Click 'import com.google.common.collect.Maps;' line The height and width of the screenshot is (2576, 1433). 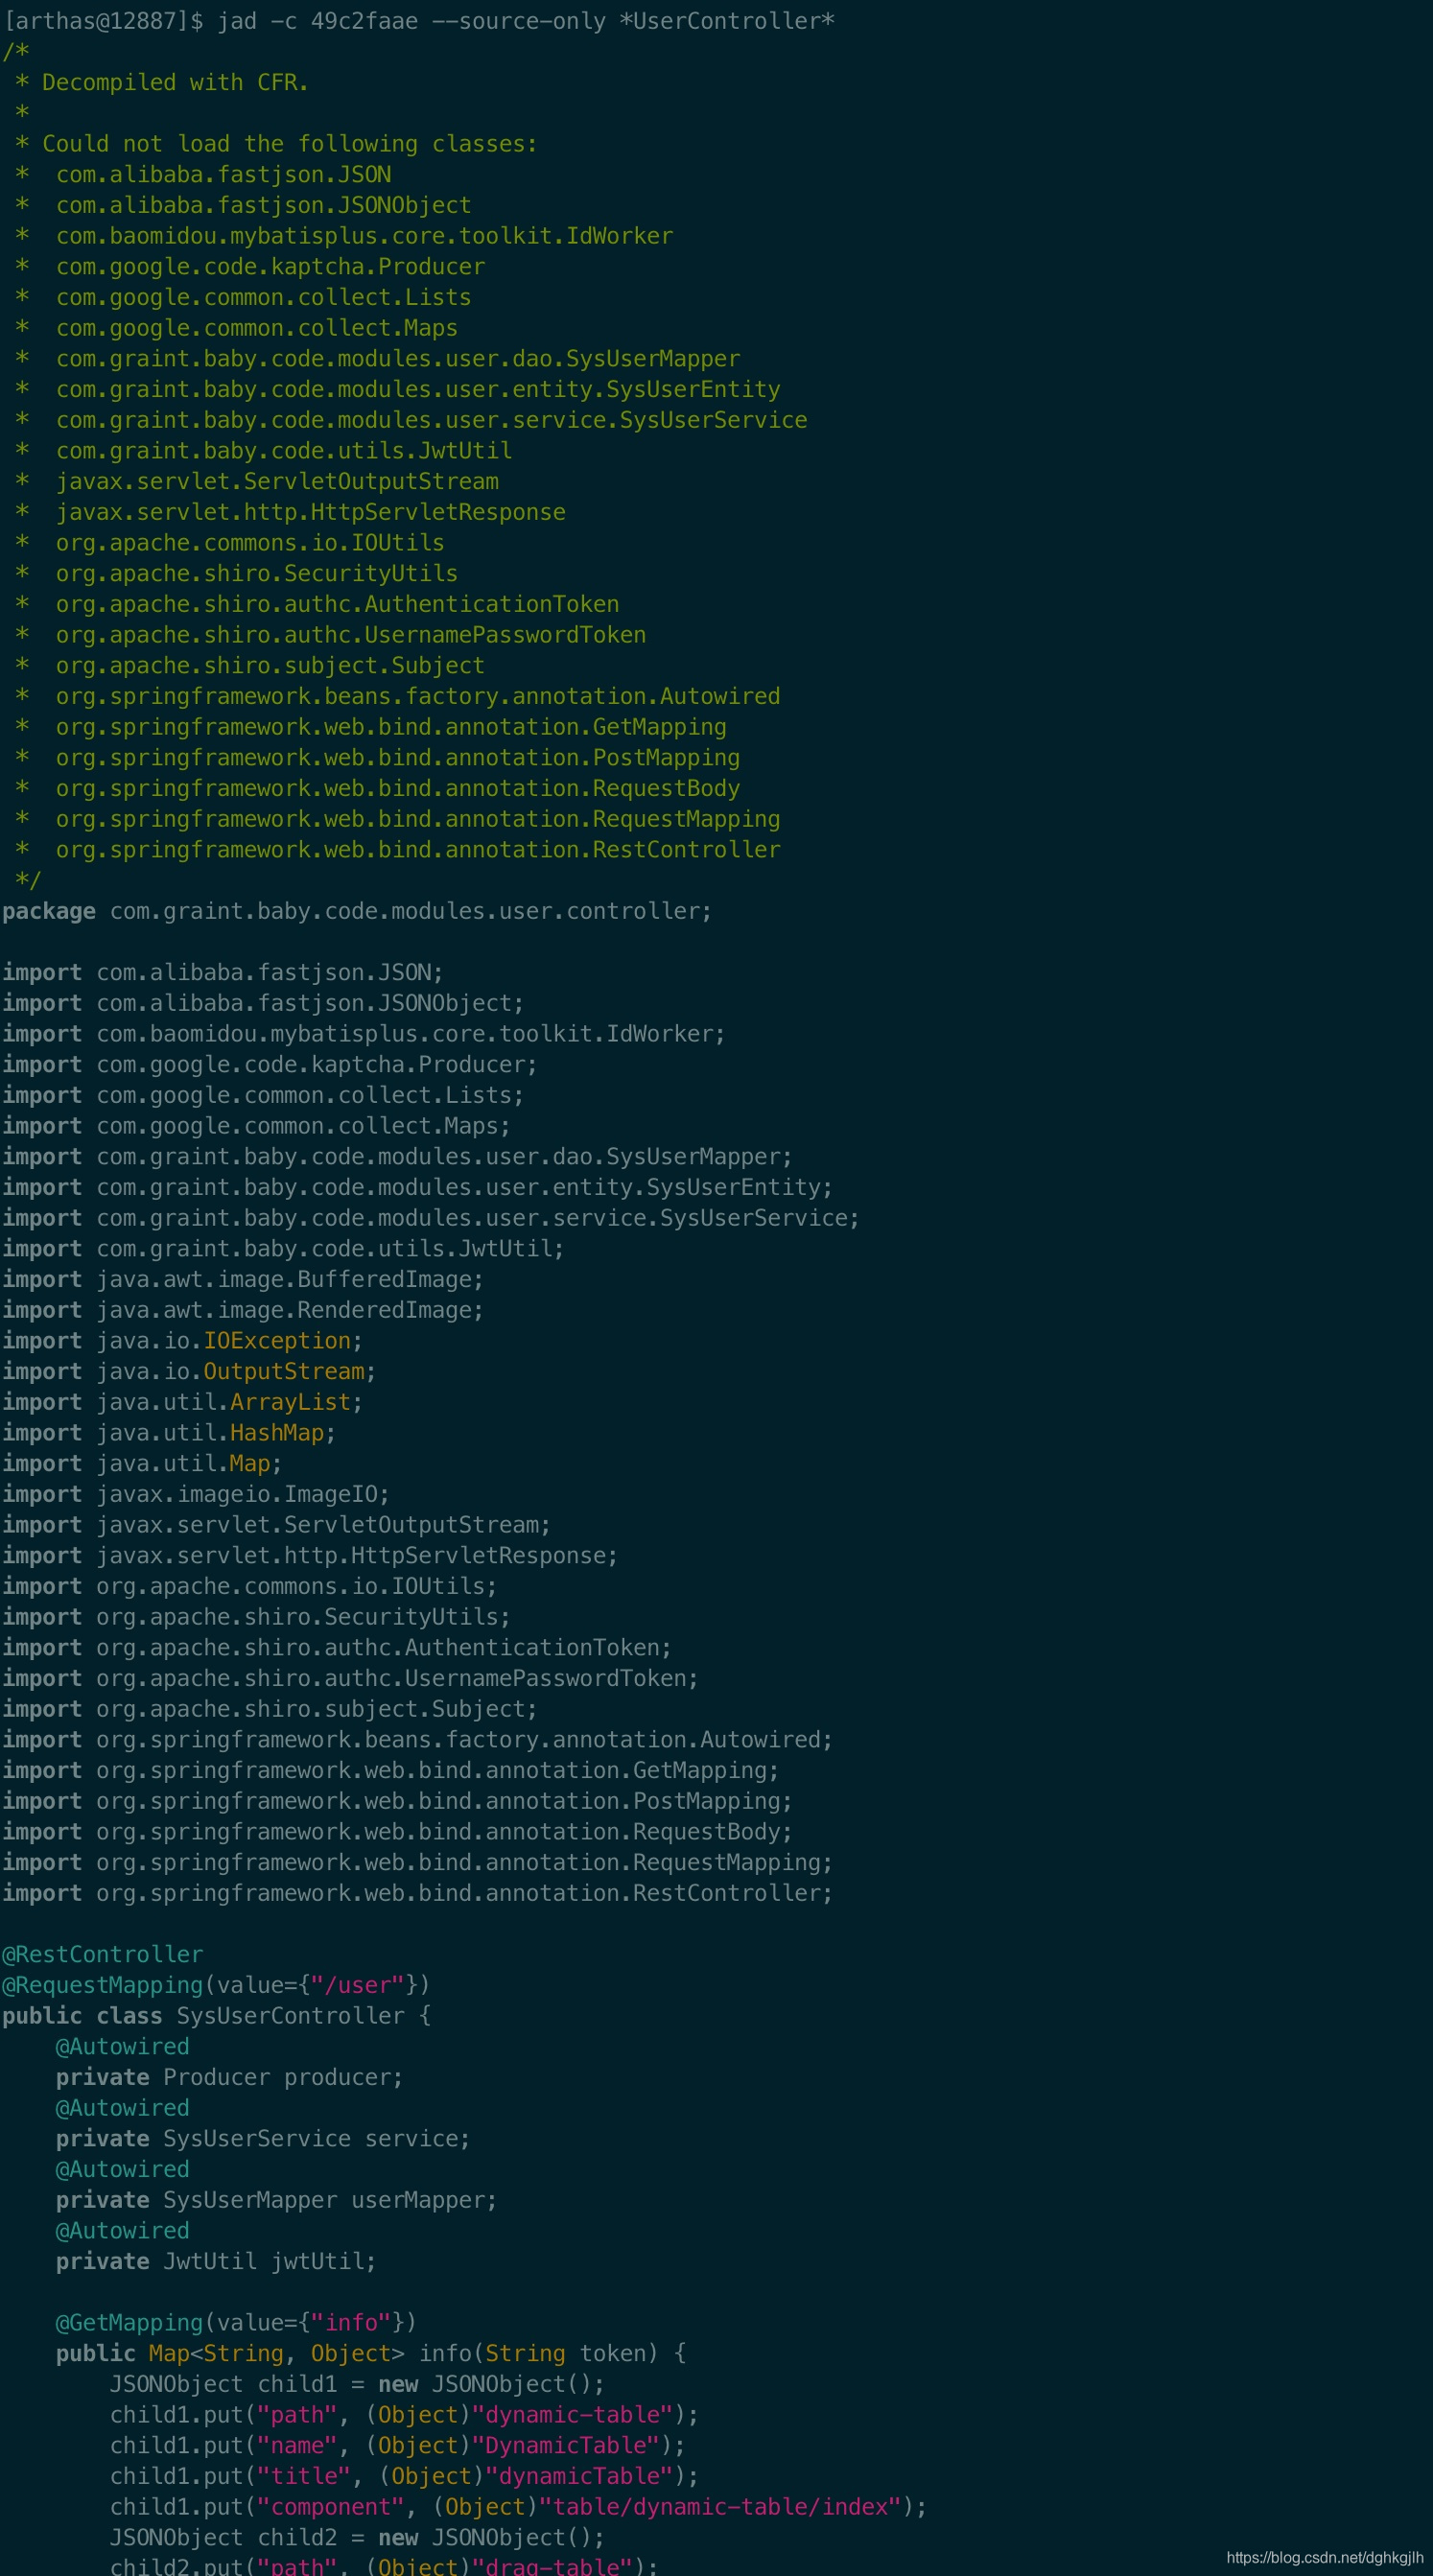256,1127
